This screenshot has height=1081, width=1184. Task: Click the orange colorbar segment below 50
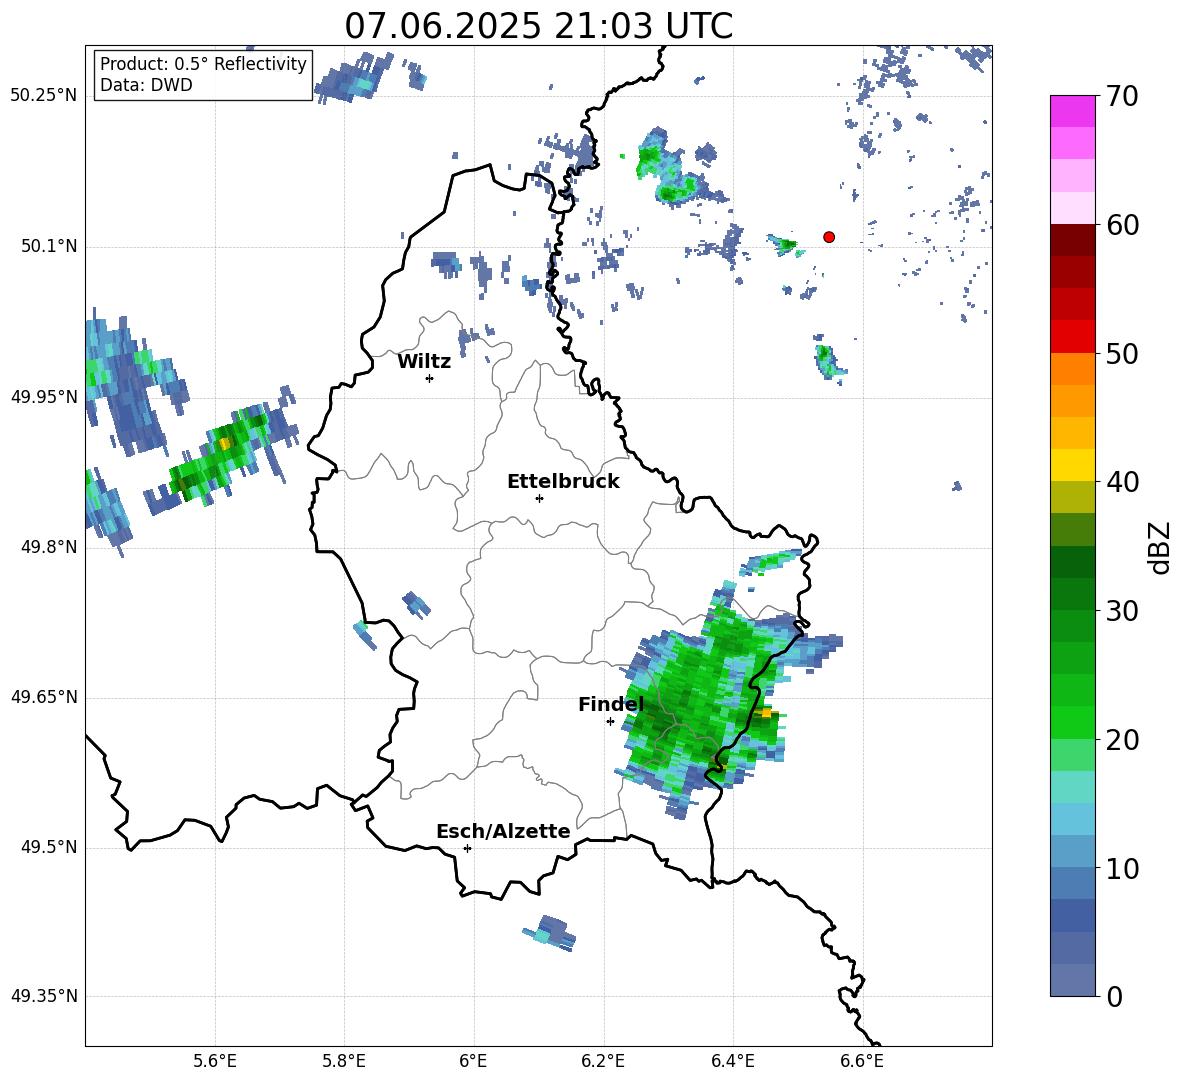coord(1072,369)
